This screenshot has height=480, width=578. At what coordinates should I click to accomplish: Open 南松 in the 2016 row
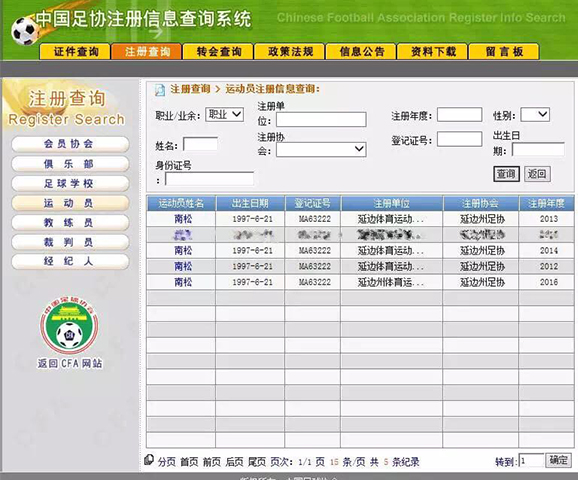183,282
